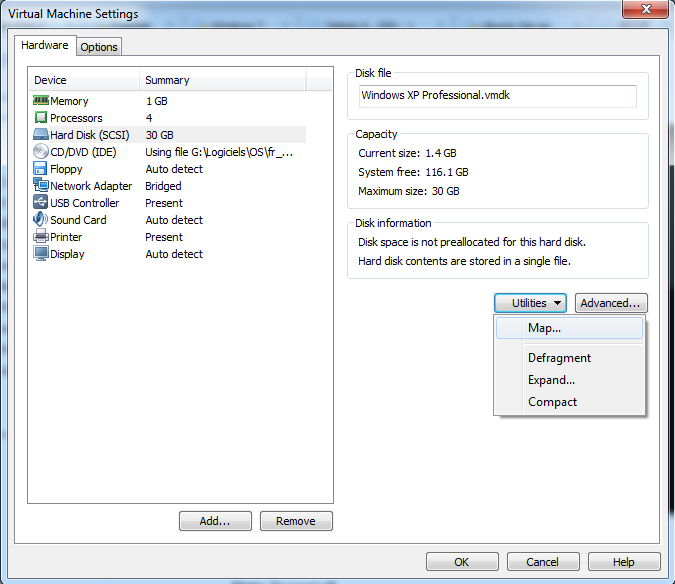This screenshot has height=584, width=675.
Task: Click the '1 GB' memory summary value
Action: 157,101
